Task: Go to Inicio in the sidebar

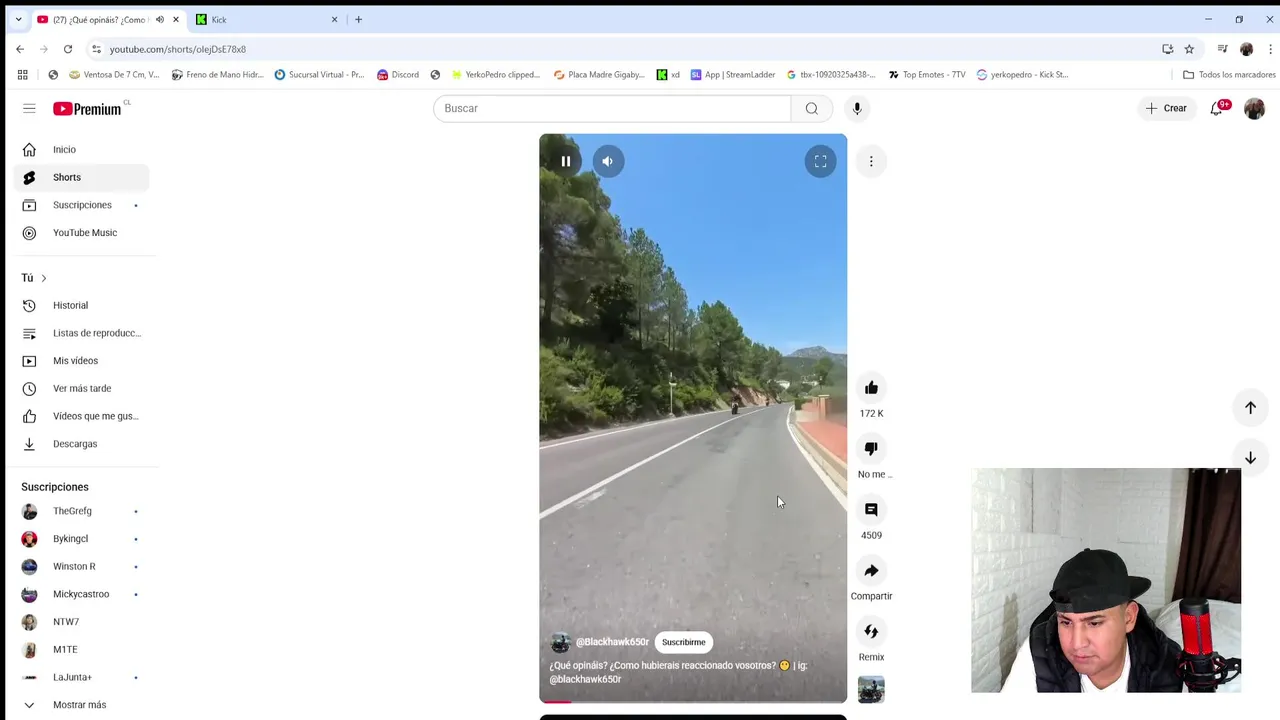Action: (82, 150)
